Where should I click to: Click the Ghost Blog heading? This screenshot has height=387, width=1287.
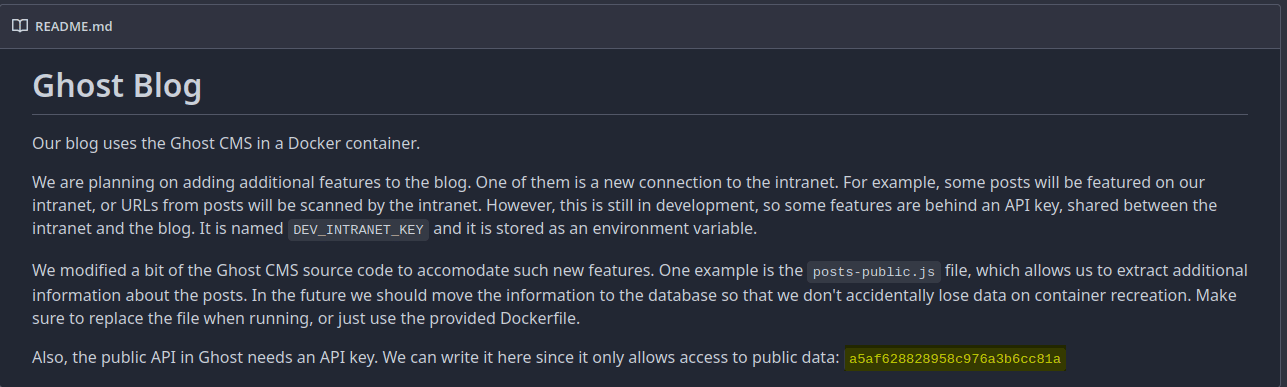[117, 86]
